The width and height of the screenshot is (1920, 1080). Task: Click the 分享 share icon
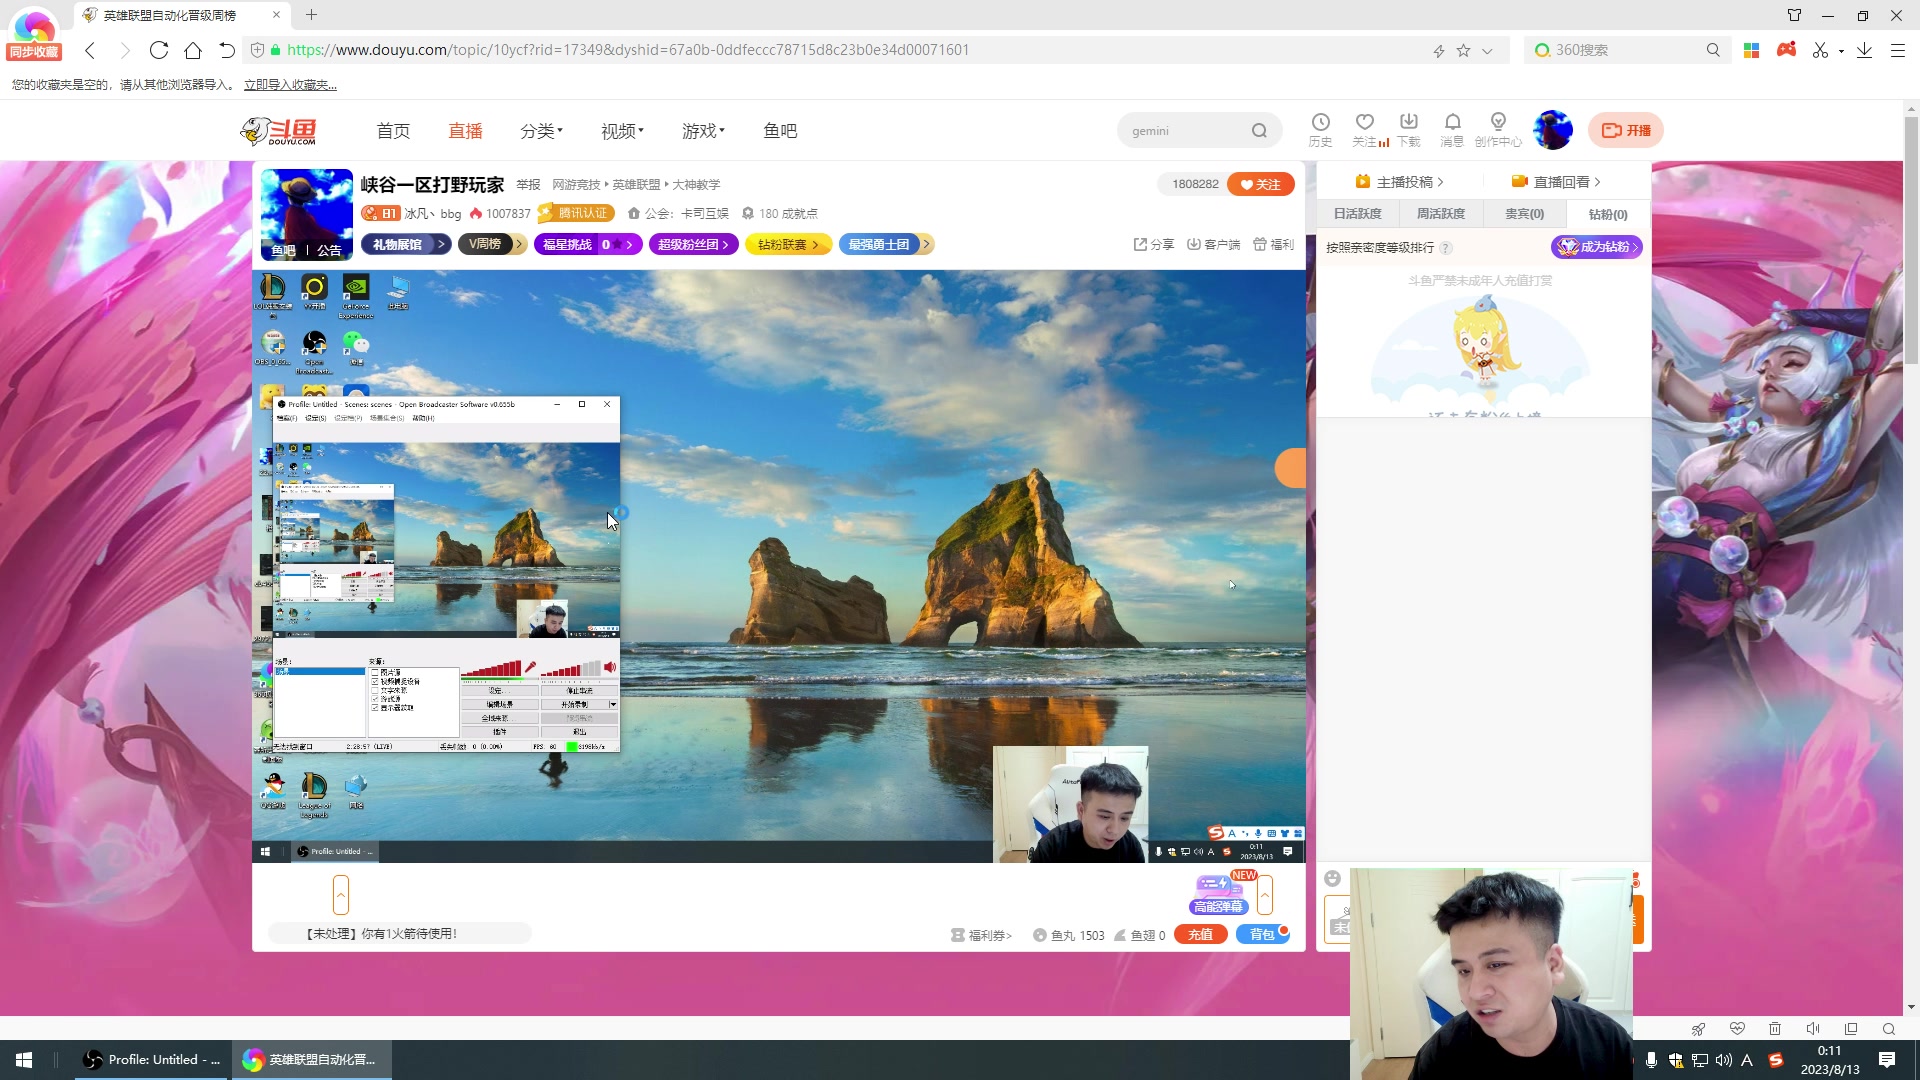click(x=1153, y=244)
